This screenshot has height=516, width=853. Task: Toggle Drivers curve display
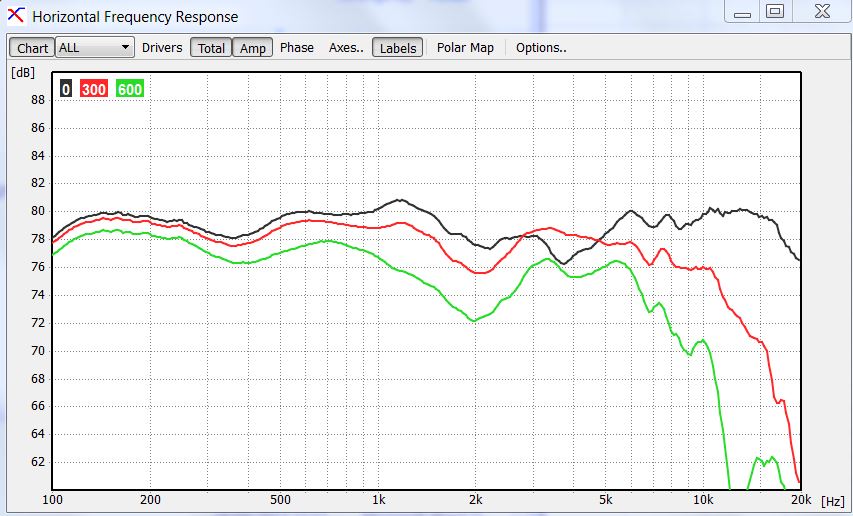point(162,48)
